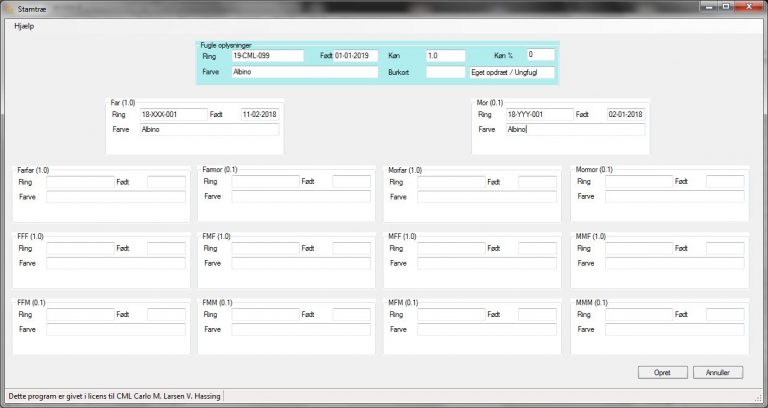Click the MMF Født field
768x408 pixels.
[725, 248]
